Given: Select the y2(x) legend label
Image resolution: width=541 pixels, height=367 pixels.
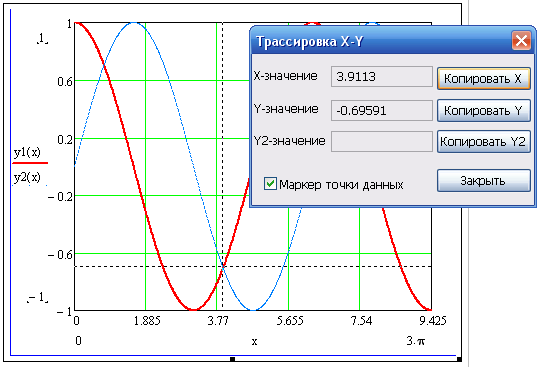Looking at the screenshot, I should 27,177.
